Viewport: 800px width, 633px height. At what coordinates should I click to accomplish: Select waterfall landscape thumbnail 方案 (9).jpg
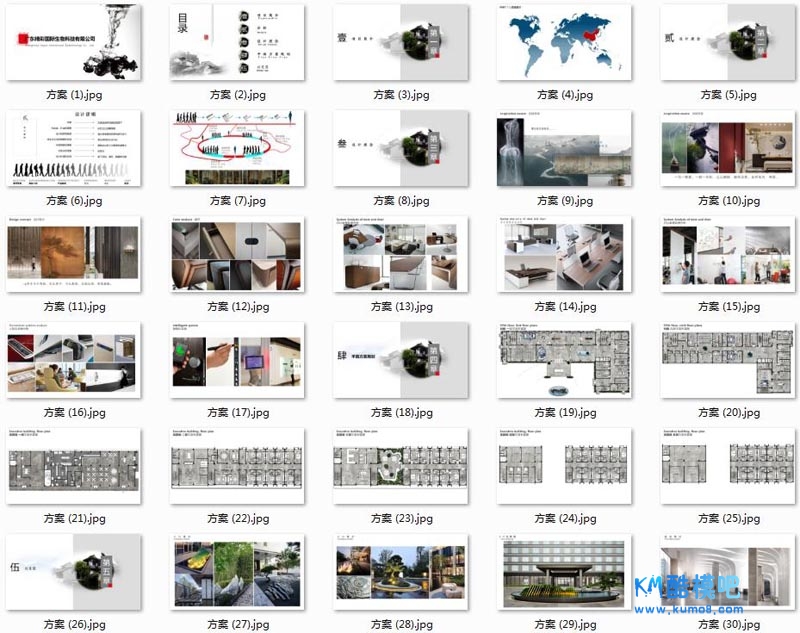pyautogui.click(x=564, y=148)
